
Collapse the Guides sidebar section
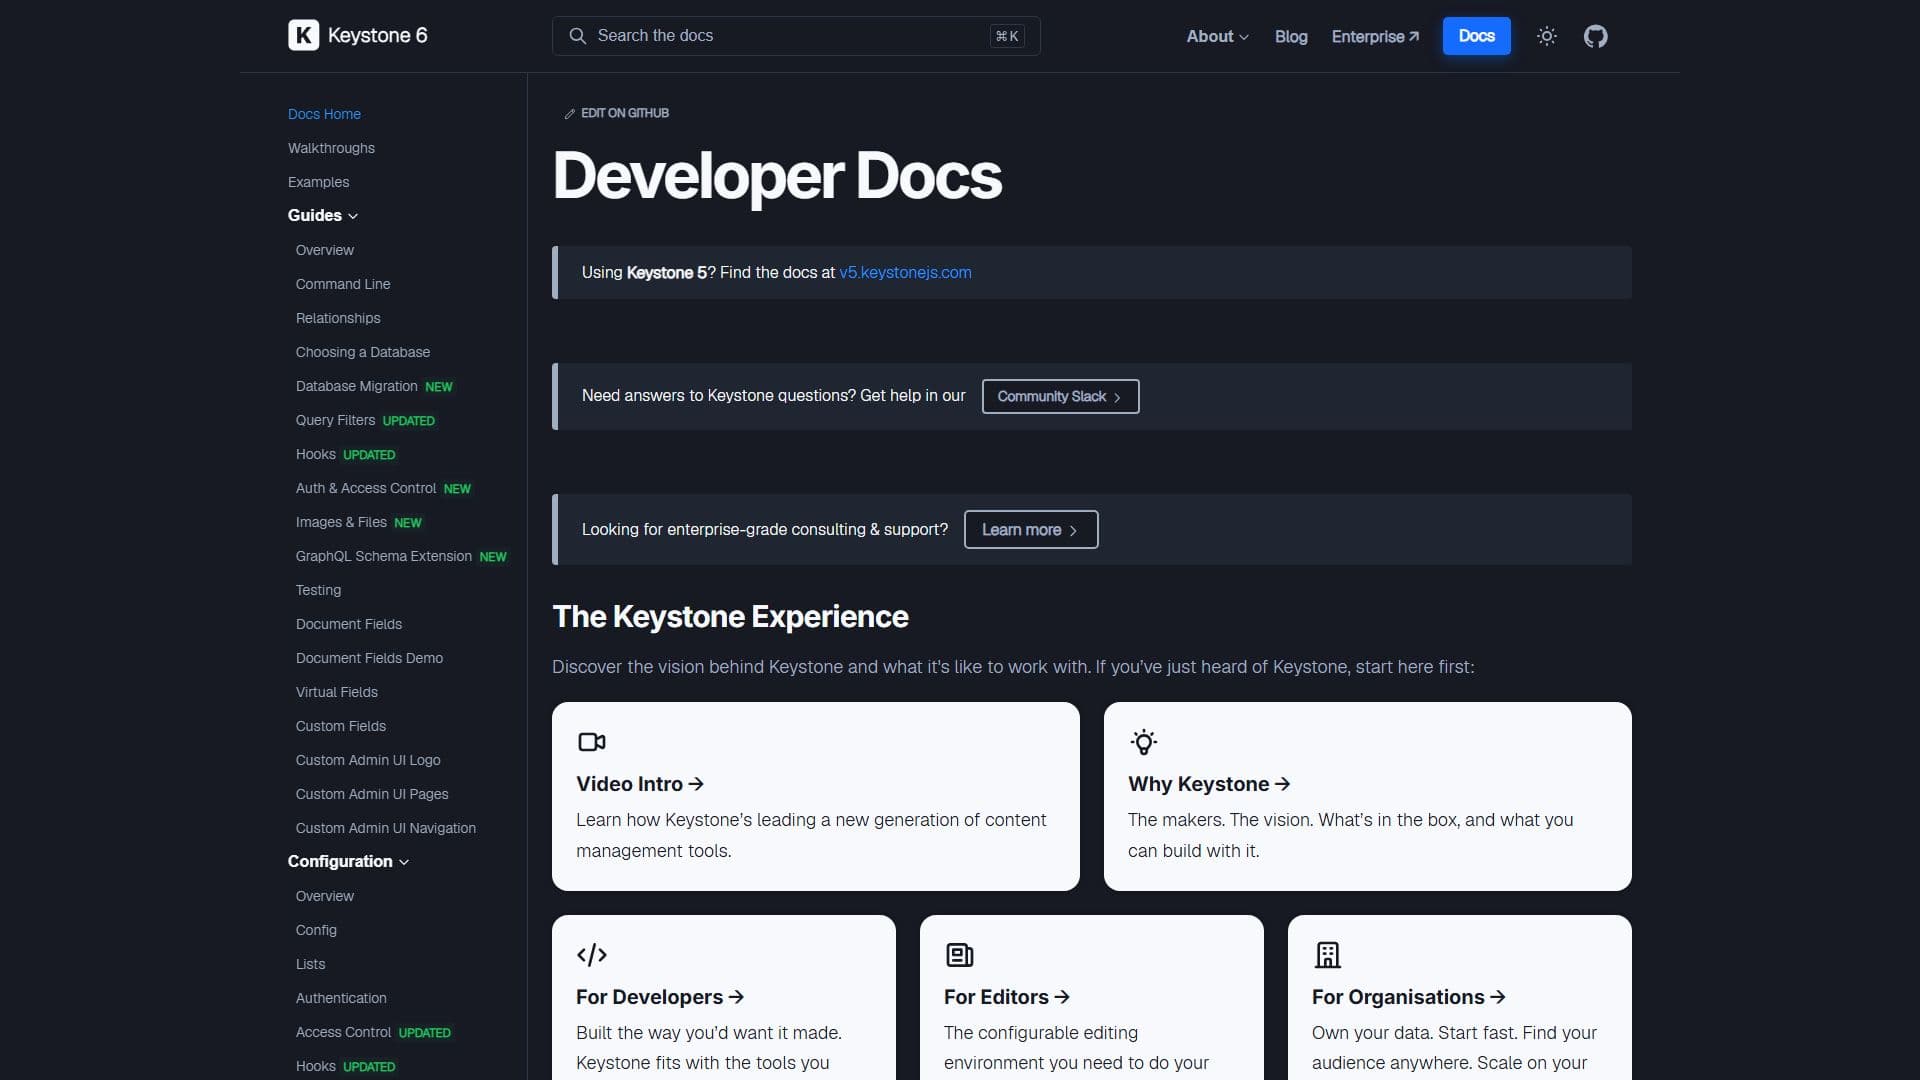(x=322, y=216)
